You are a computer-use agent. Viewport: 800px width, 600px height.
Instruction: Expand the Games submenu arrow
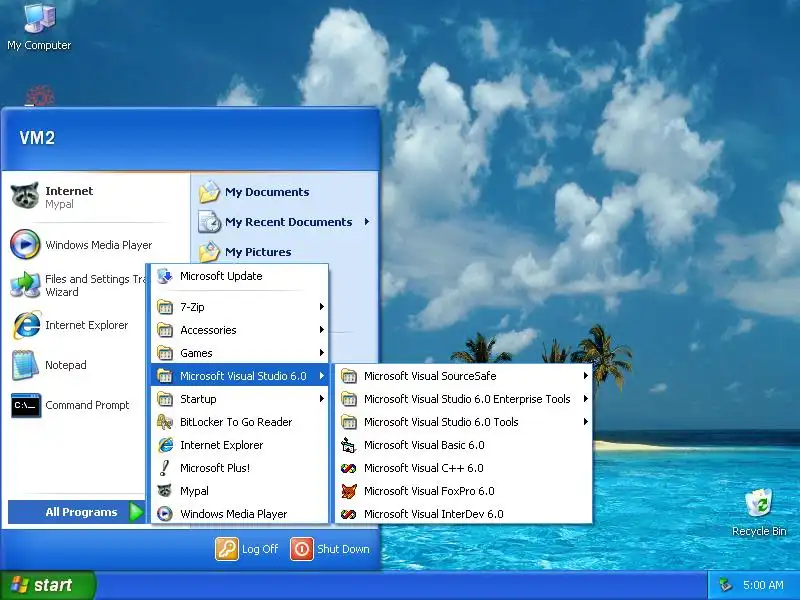(x=321, y=353)
